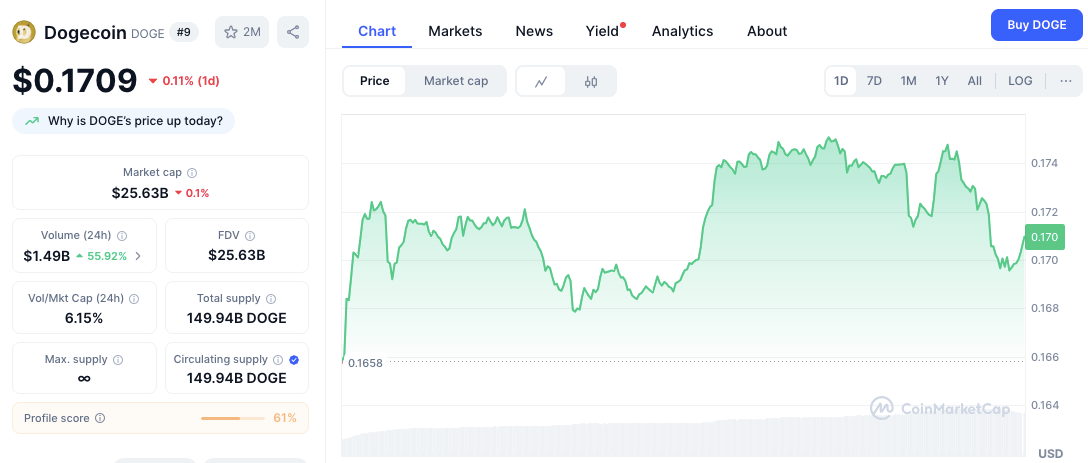Open info icon beside Total supply
The height and width of the screenshot is (463, 1088).
tap(271, 298)
